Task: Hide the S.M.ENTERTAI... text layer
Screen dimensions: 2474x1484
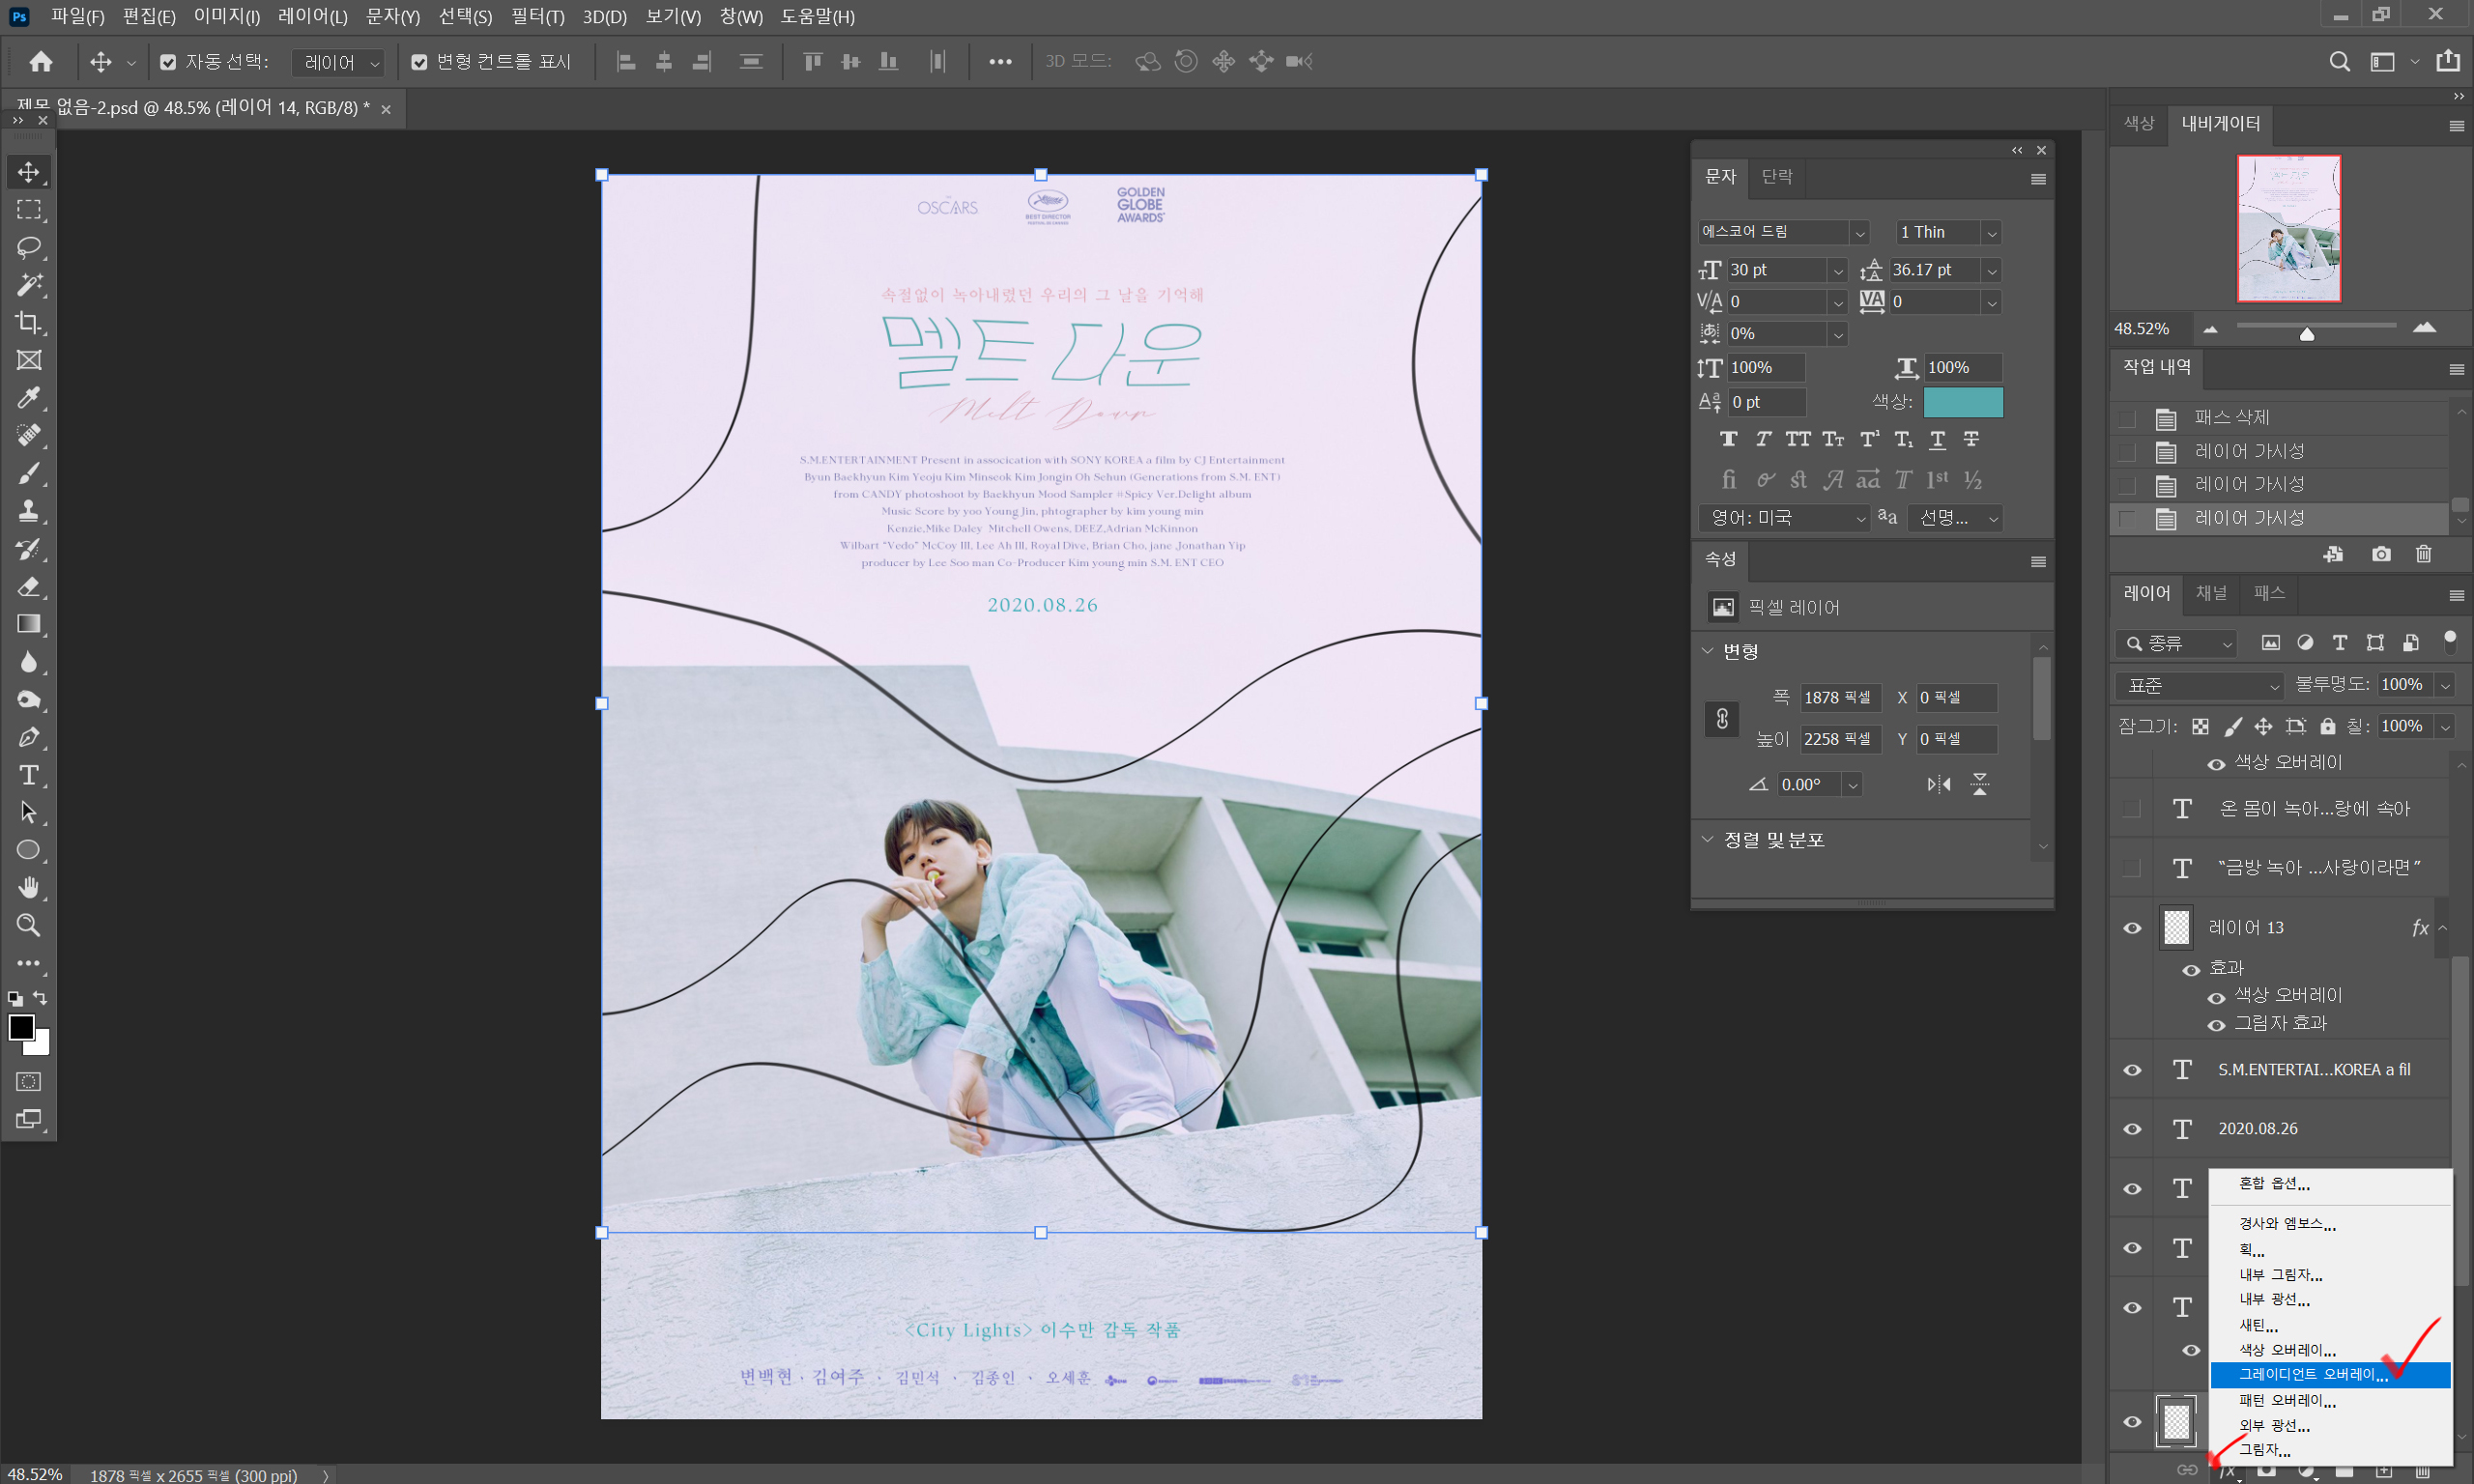Action: pyautogui.click(x=2132, y=1070)
